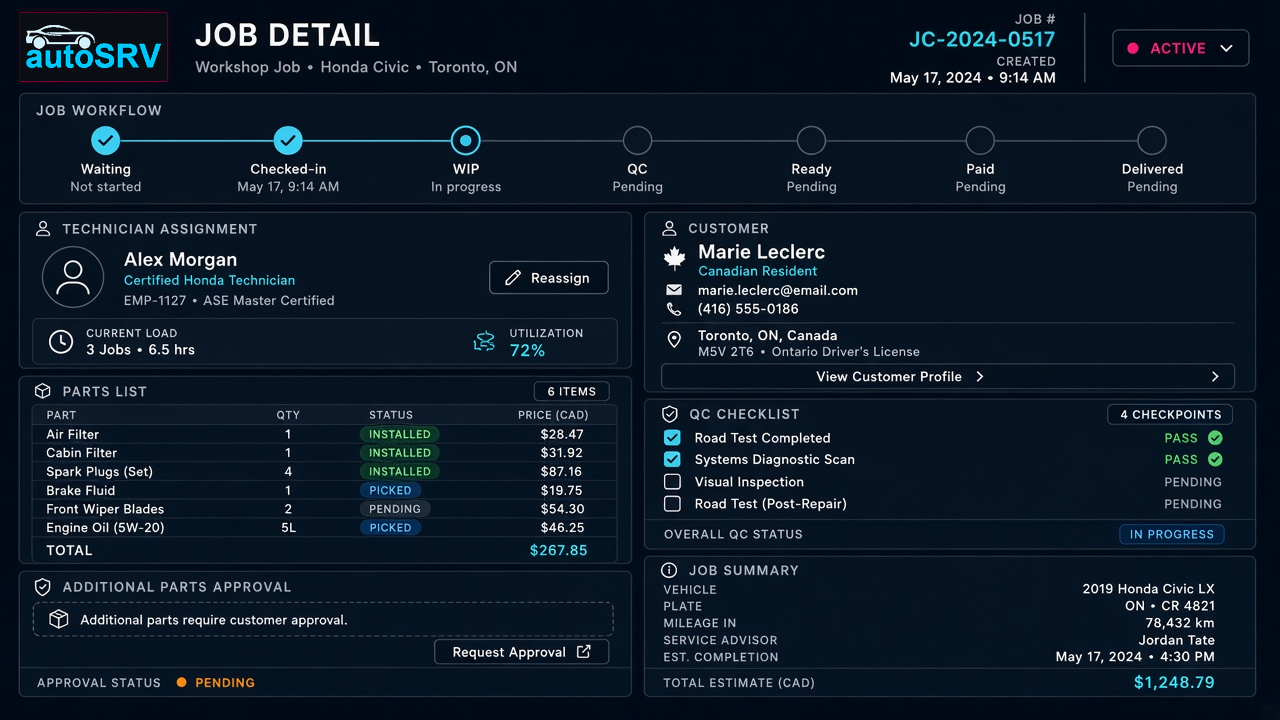Image resolution: width=1280 pixels, height=720 pixels.
Task: Click the Front Wiper Blades part name
Action: [x=105, y=509]
